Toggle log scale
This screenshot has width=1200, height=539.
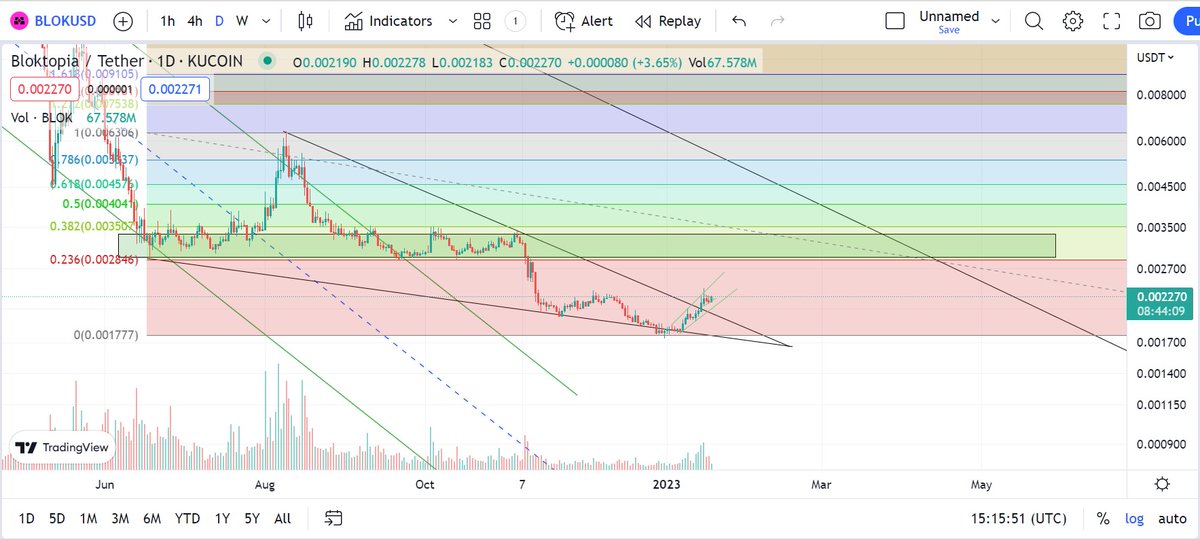1134,518
